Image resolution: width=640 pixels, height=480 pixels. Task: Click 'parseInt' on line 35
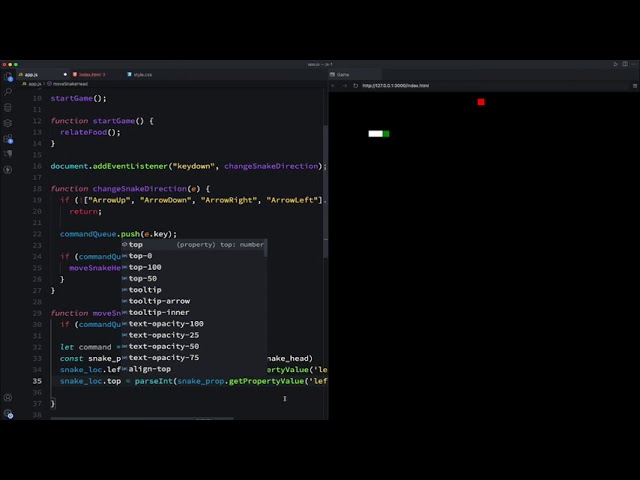point(154,381)
